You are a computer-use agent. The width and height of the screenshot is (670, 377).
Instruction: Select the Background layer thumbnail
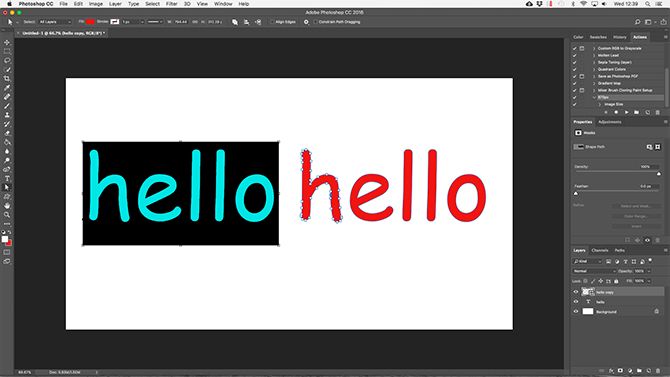[x=588, y=312]
